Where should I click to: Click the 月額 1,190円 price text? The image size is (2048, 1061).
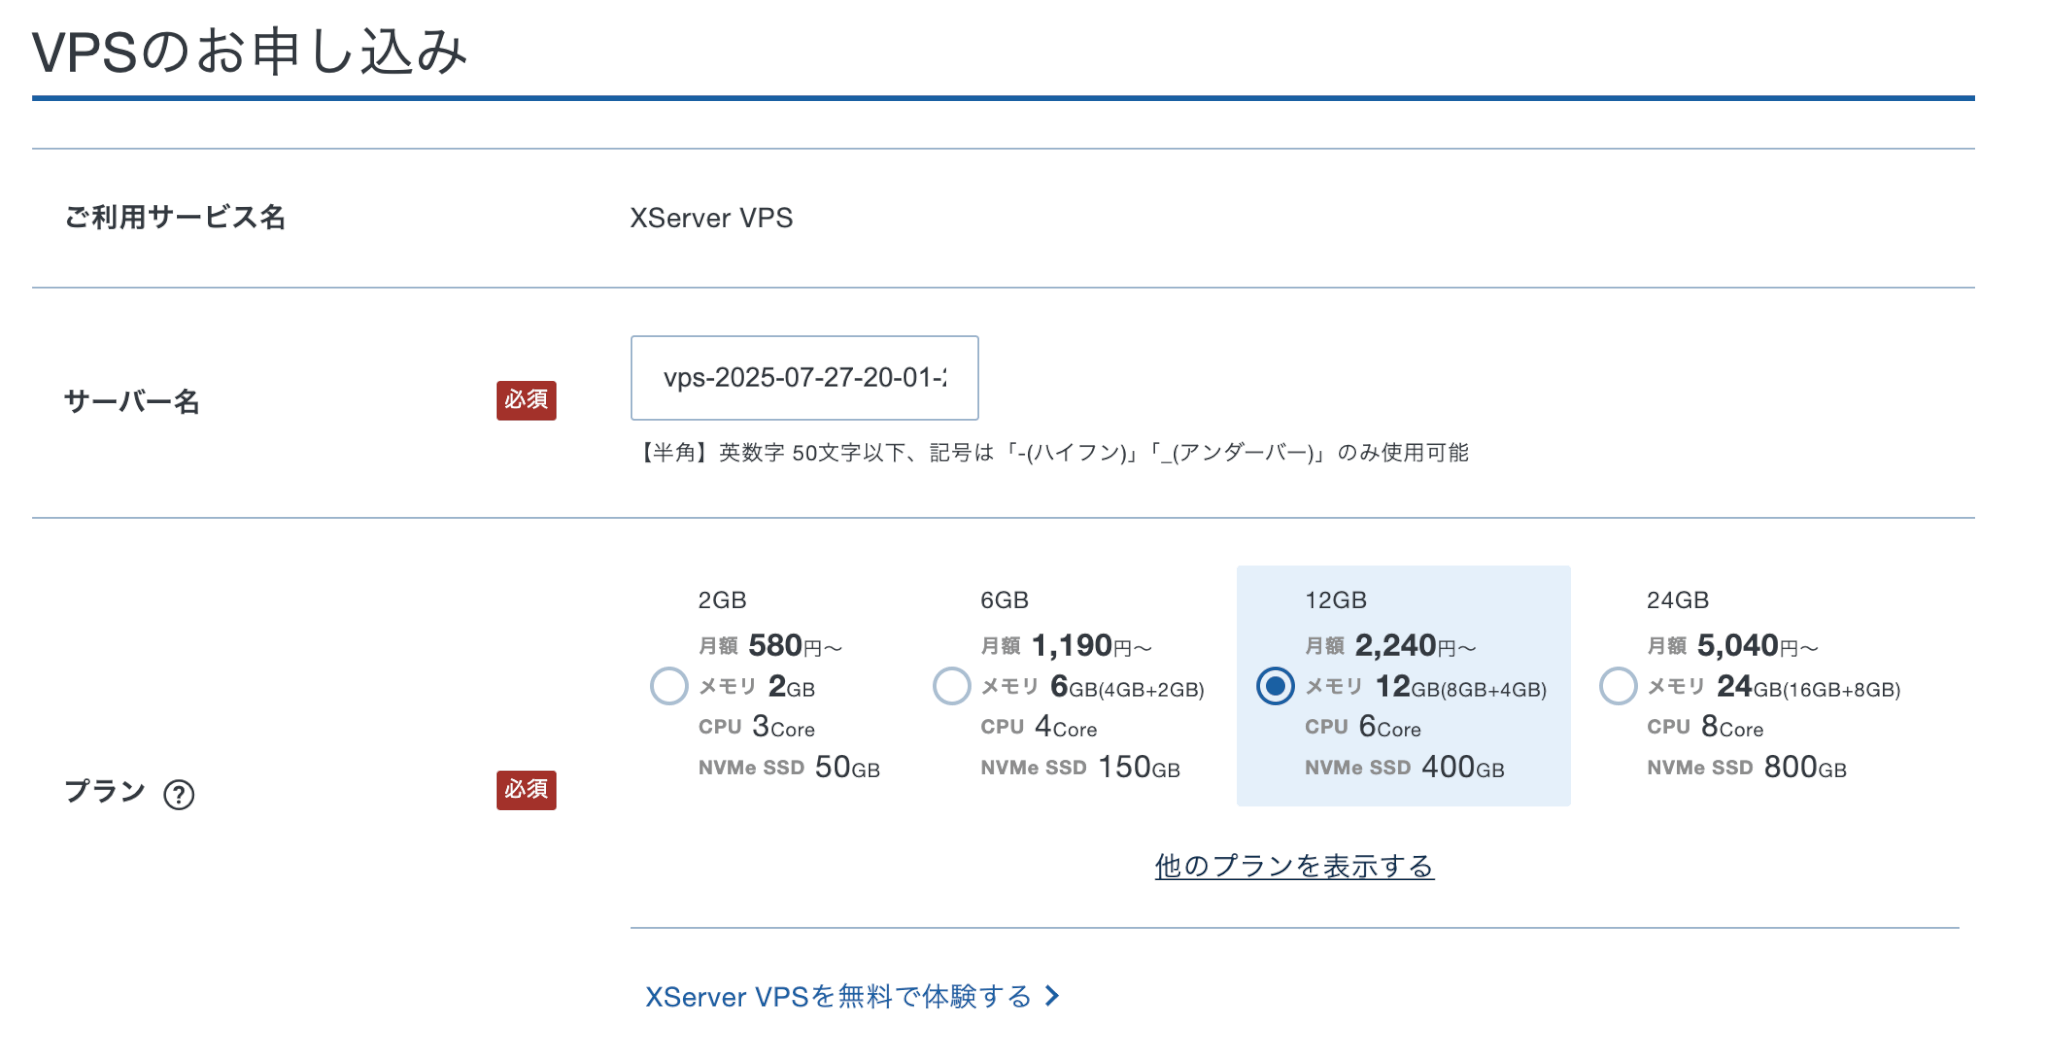(x=1066, y=646)
